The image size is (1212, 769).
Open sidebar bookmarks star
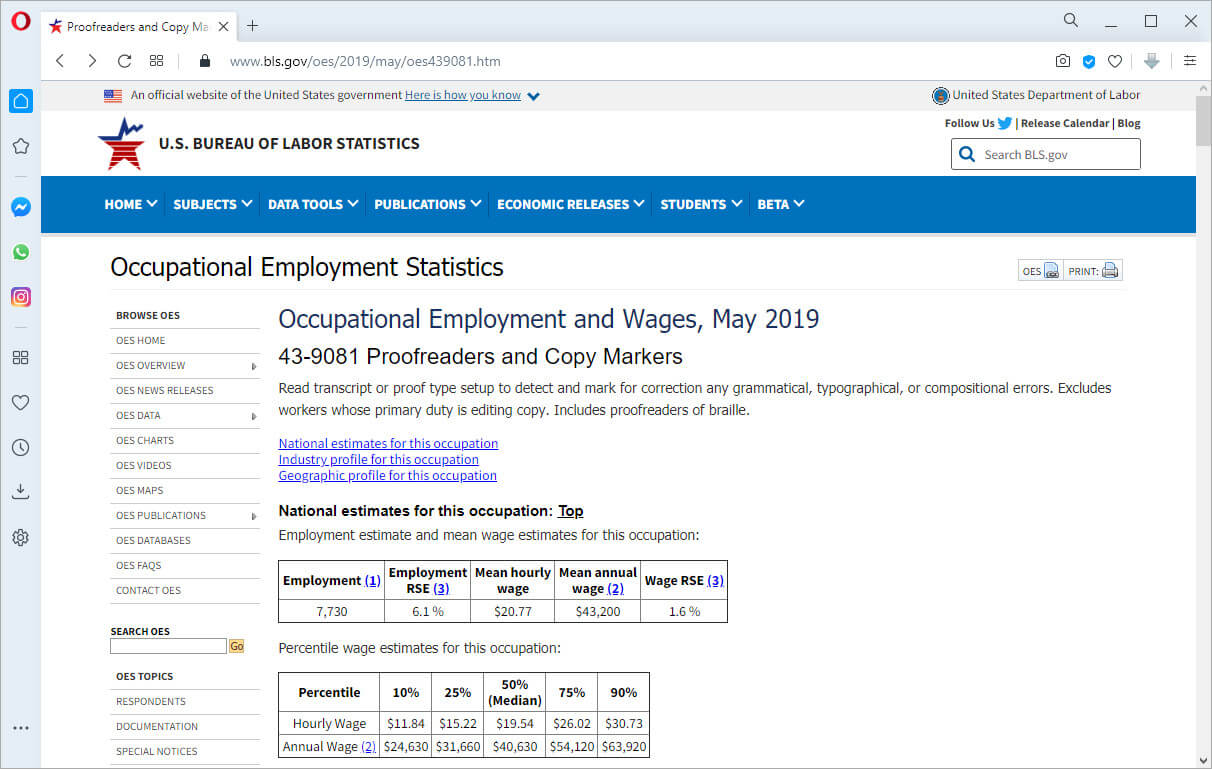click(20, 146)
